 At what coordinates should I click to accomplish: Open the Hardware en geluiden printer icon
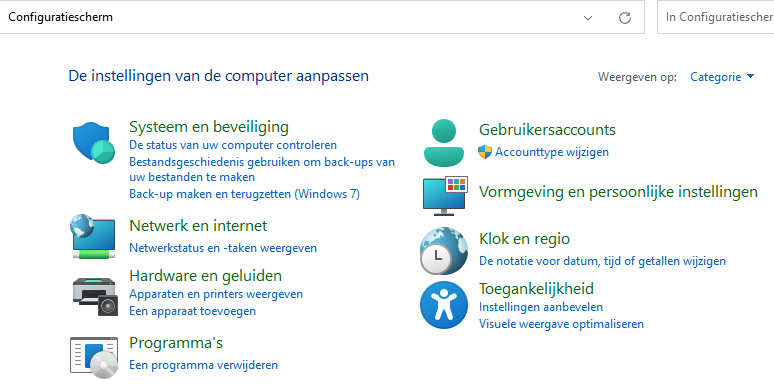[x=95, y=296]
